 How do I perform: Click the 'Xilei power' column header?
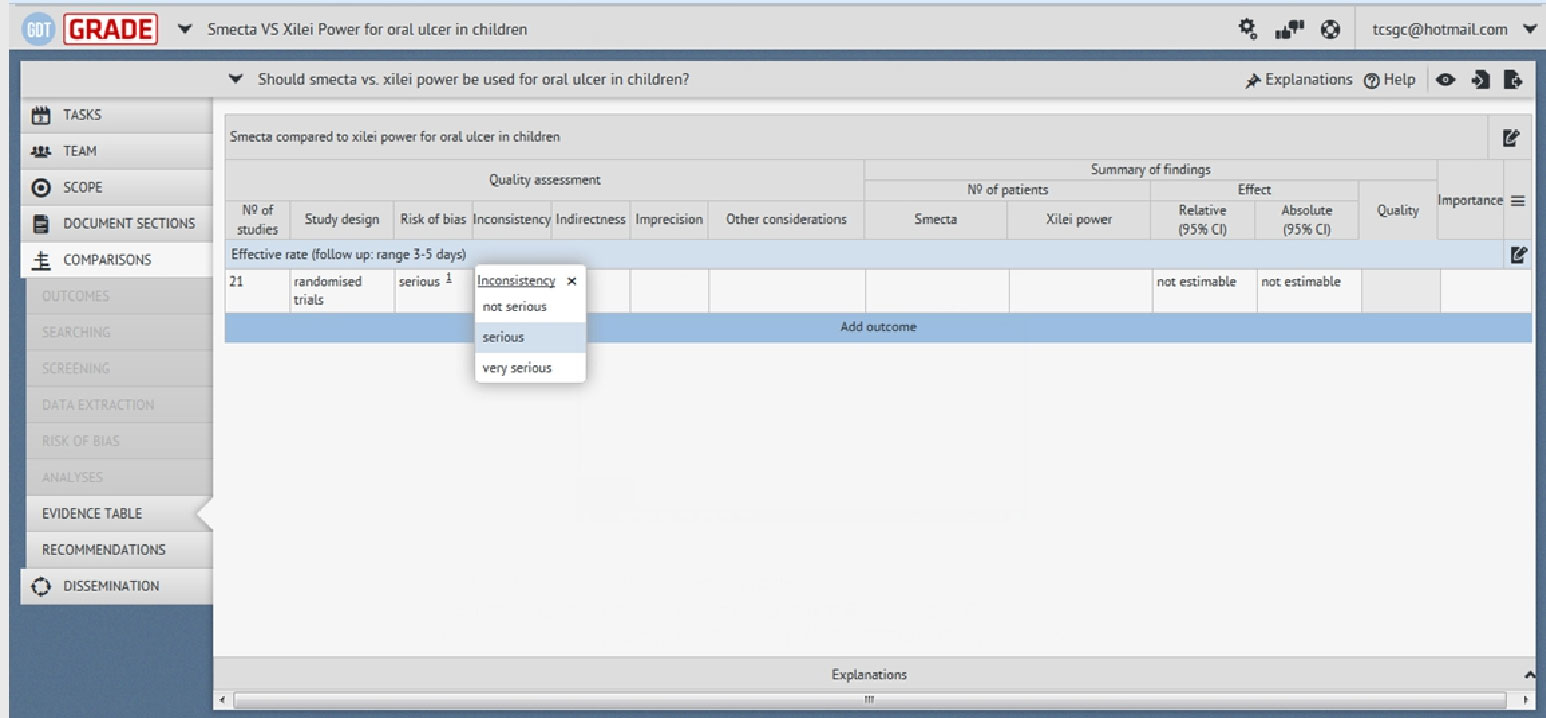click(1079, 220)
